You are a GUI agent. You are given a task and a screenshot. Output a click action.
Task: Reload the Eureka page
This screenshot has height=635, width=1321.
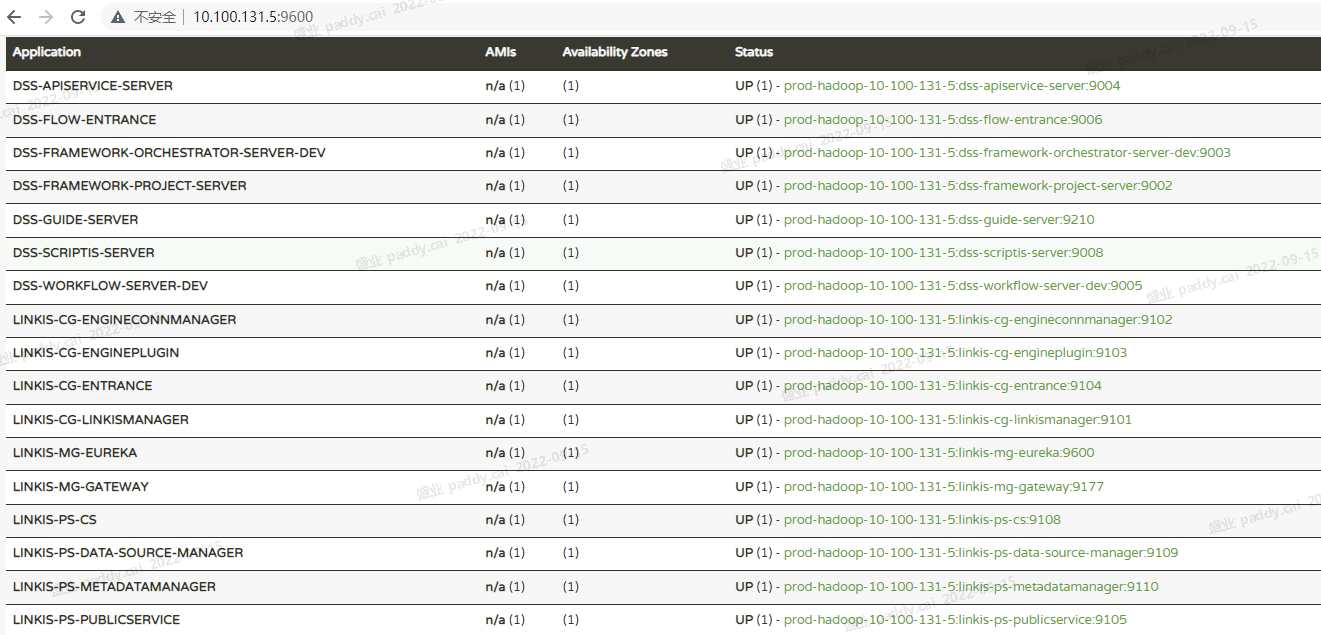pos(78,17)
